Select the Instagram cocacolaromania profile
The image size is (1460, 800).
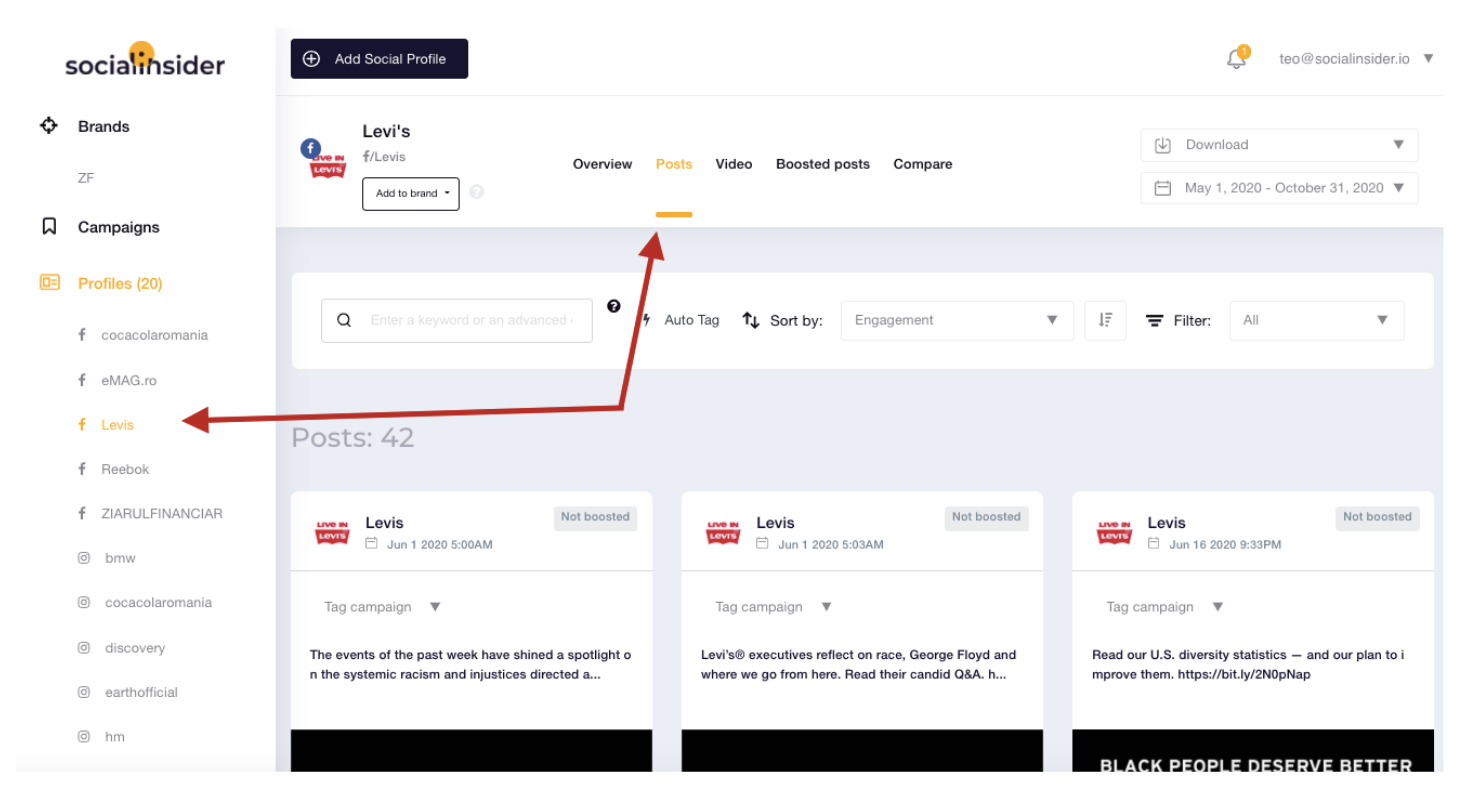tap(158, 603)
